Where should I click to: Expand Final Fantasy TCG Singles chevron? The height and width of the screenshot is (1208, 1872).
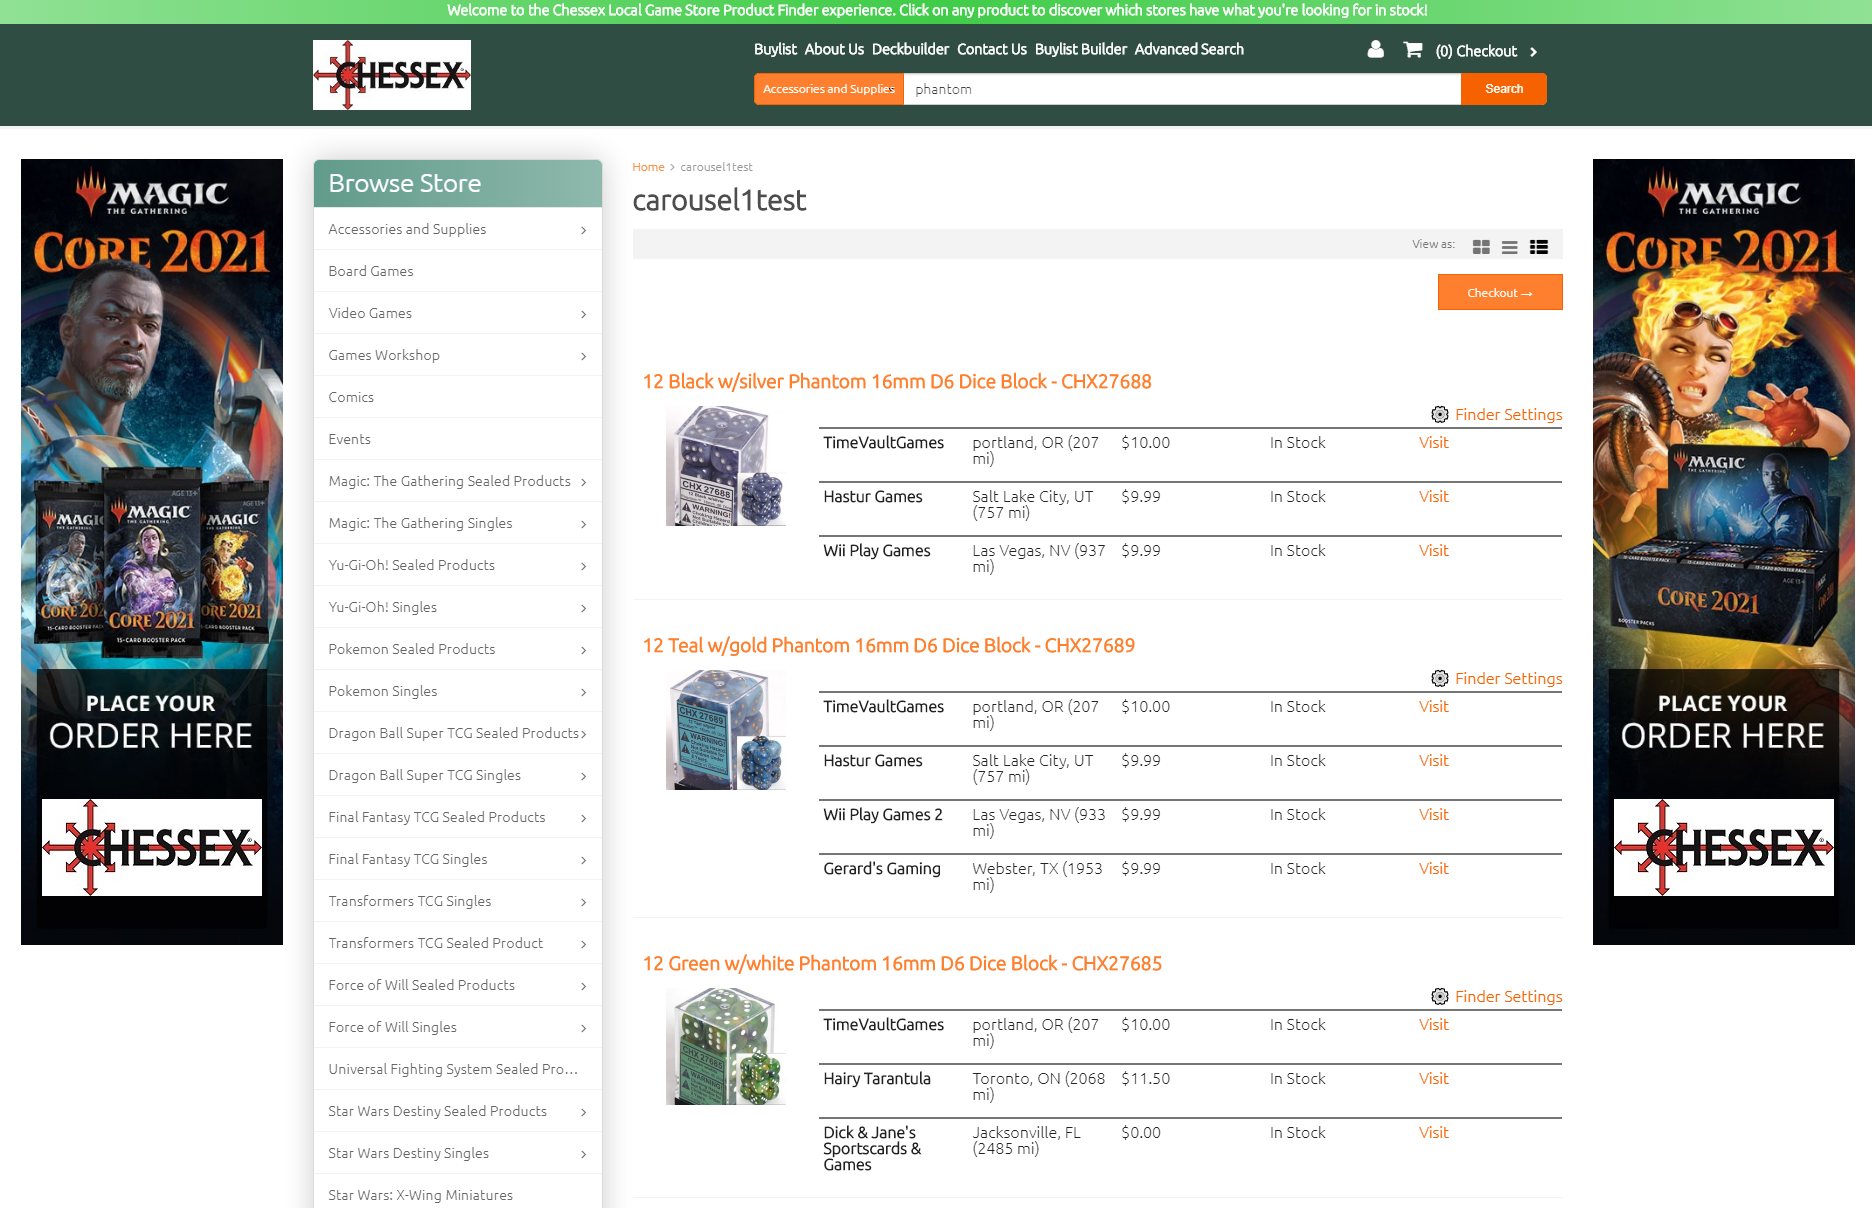coord(583,860)
